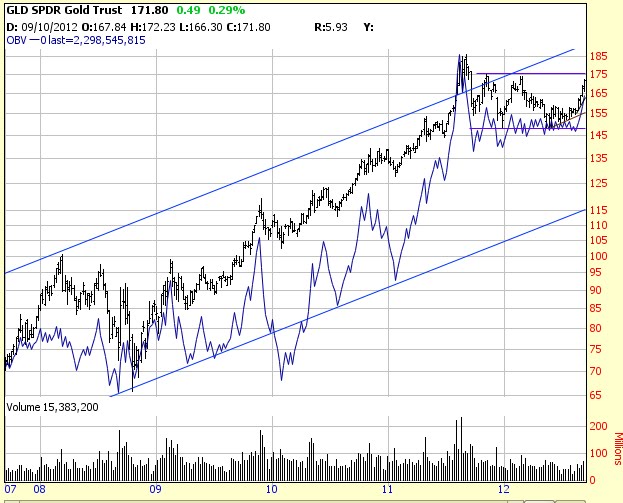Click the "12" year label on time axis
The width and height of the screenshot is (623, 503).
click(503, 489)
